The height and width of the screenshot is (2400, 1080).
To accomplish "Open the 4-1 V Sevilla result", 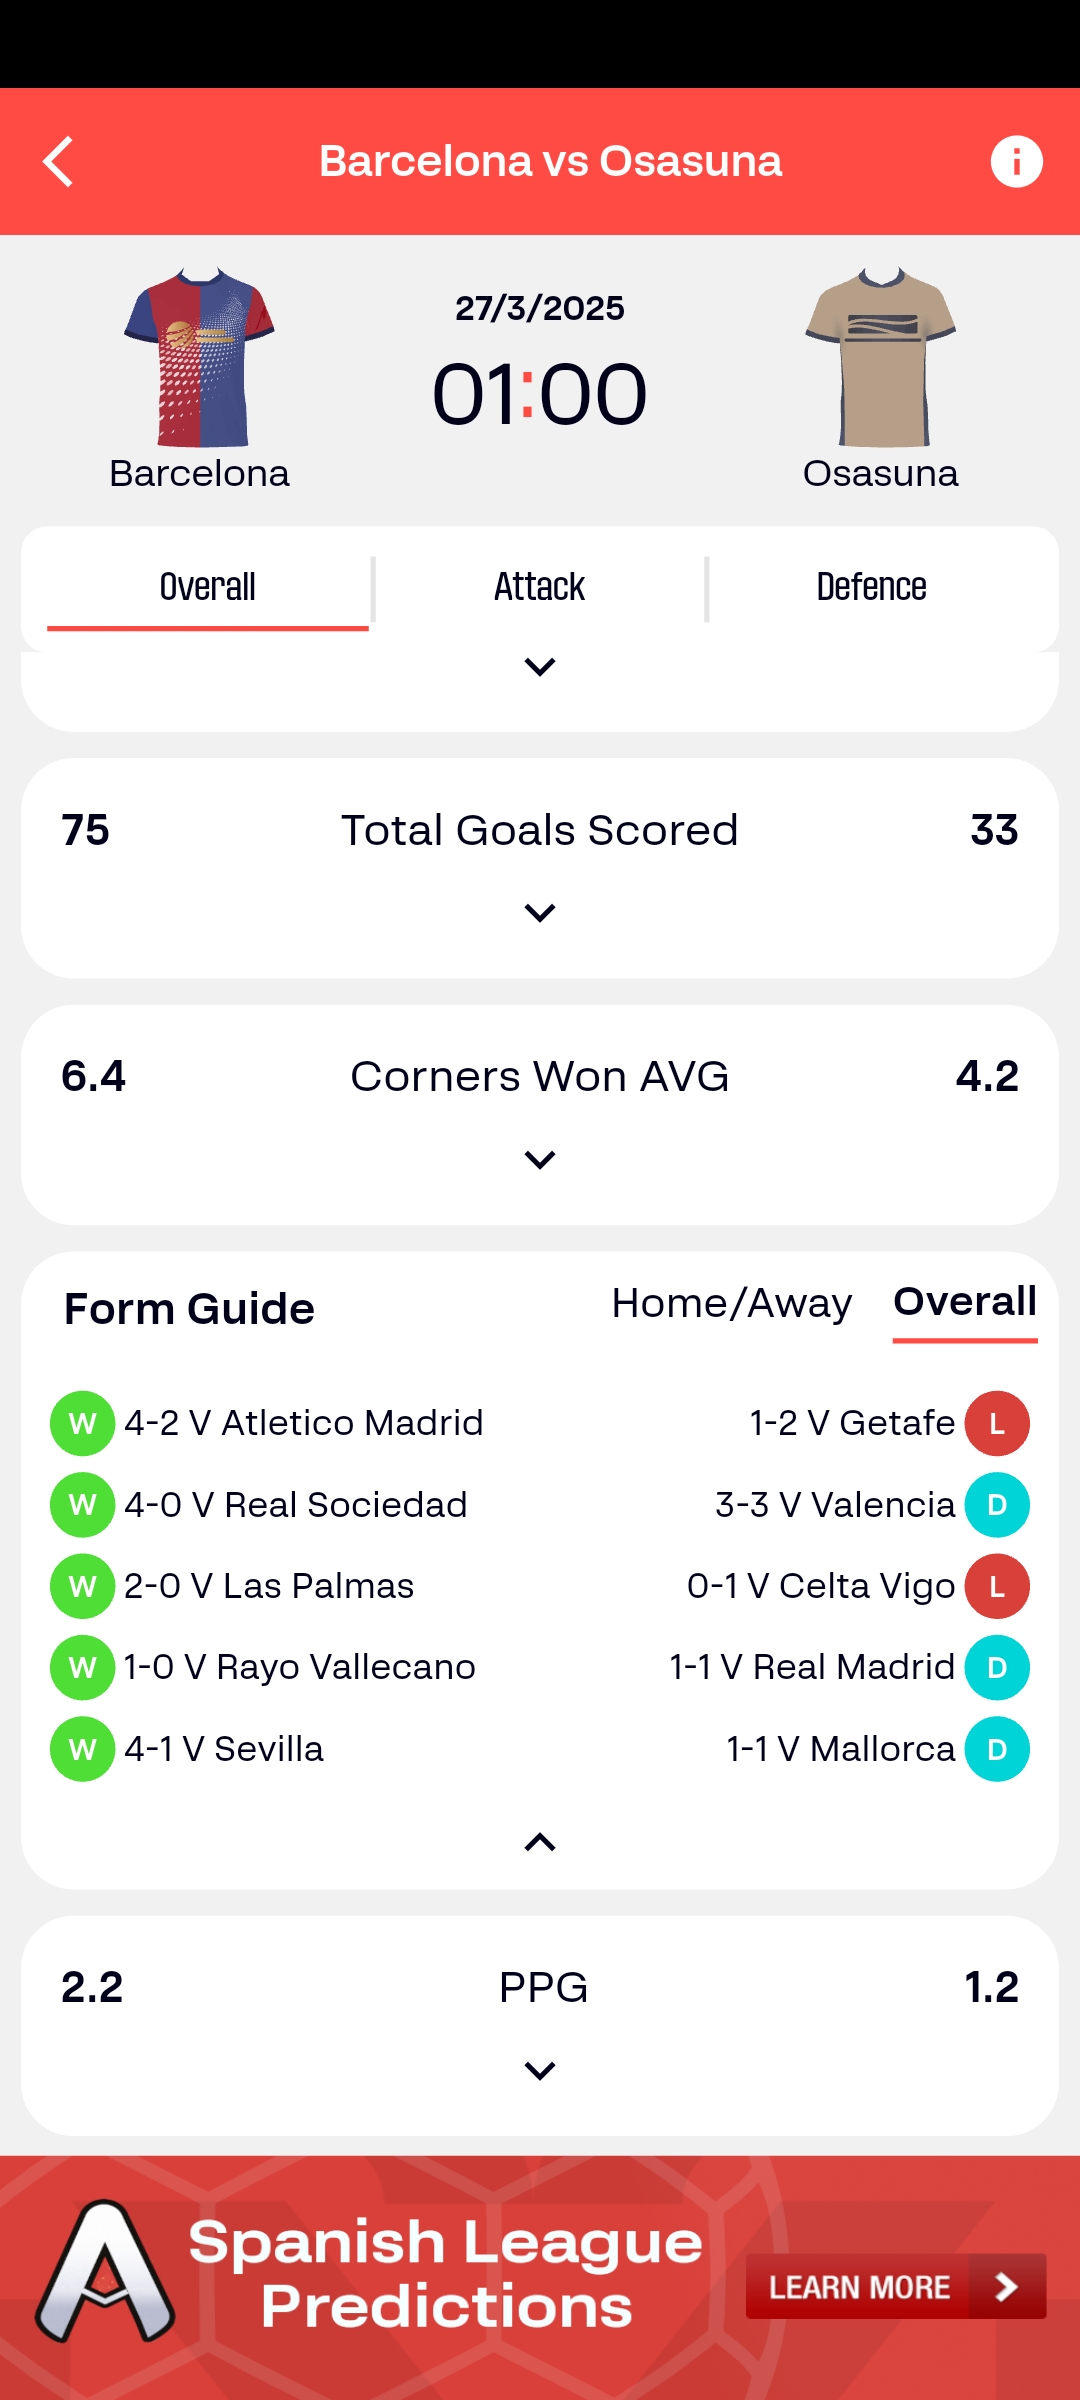I will pos(223,1749).
